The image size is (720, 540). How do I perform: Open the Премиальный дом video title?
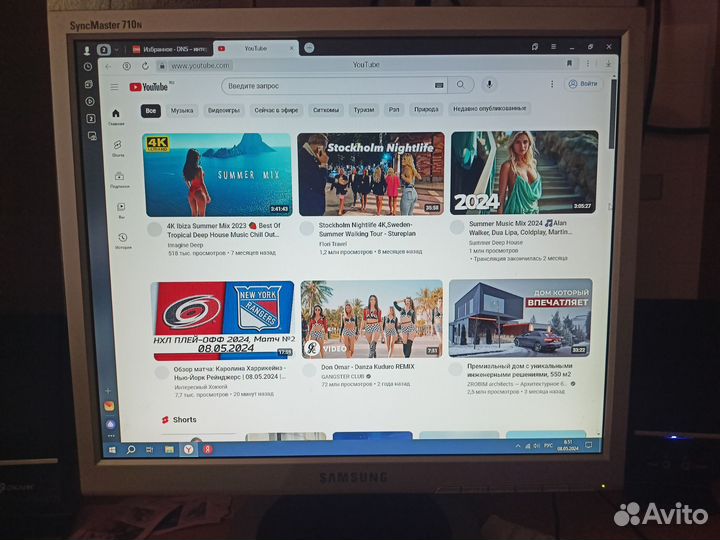(x=519, y=370)
